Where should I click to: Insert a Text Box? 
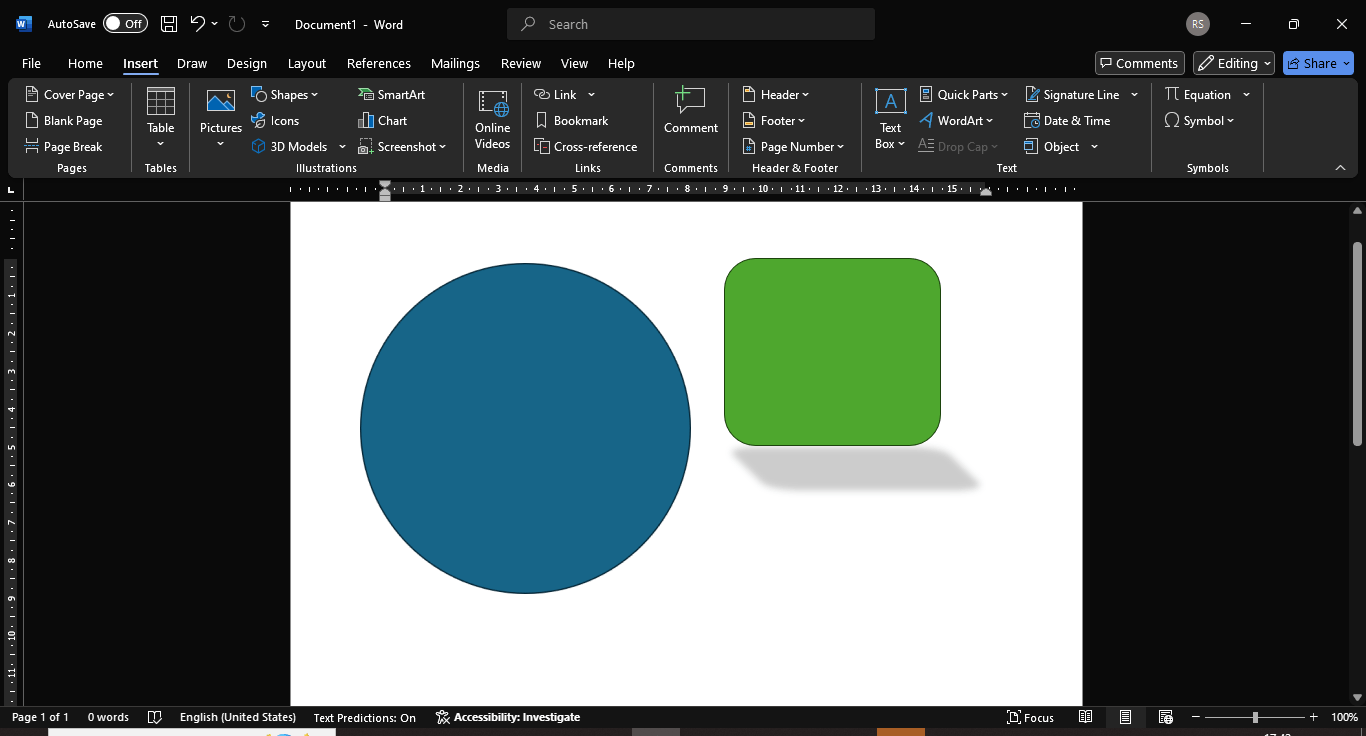tap(890, 118)
